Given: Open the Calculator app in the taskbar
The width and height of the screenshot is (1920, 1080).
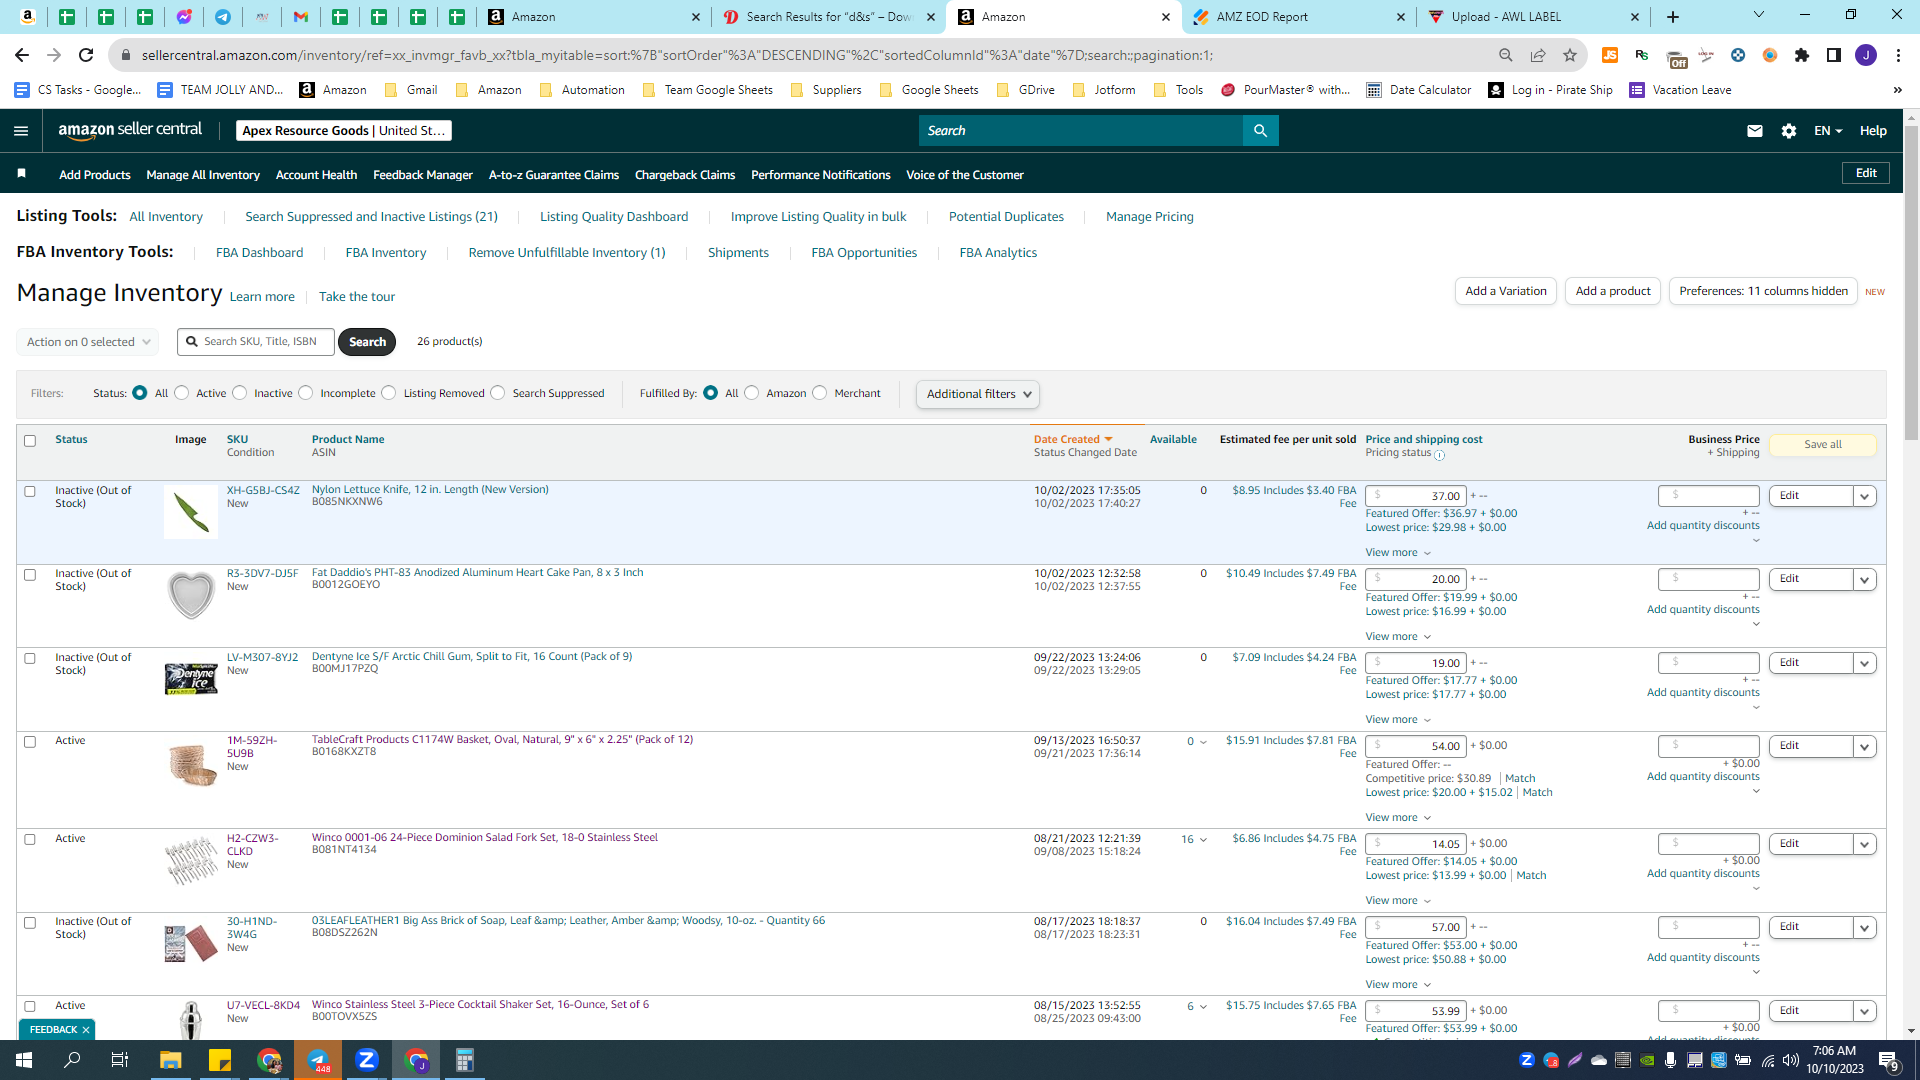Looking at the screenshot, I should [x=465, y=1060].
